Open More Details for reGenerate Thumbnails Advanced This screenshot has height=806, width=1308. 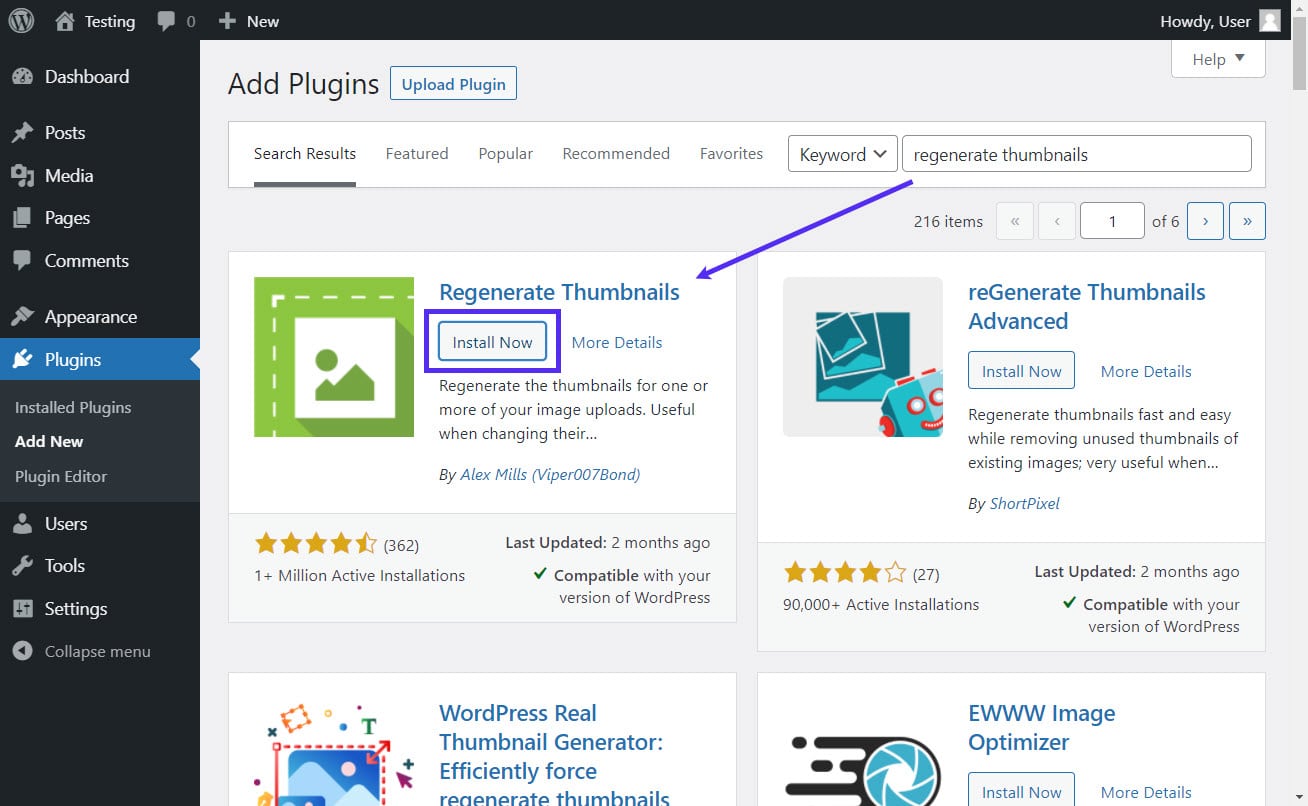1145,371
